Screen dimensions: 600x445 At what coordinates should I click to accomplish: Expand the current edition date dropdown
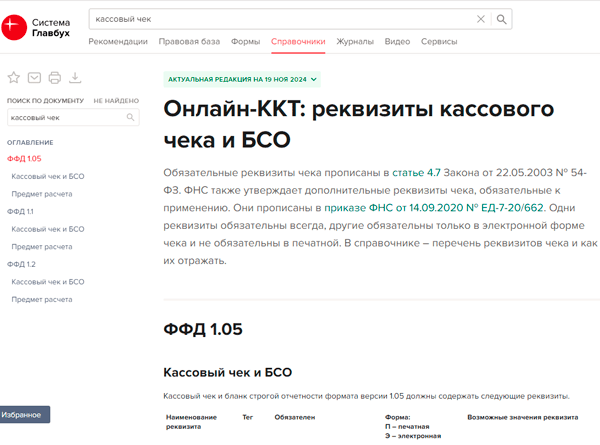pos(314,78)
